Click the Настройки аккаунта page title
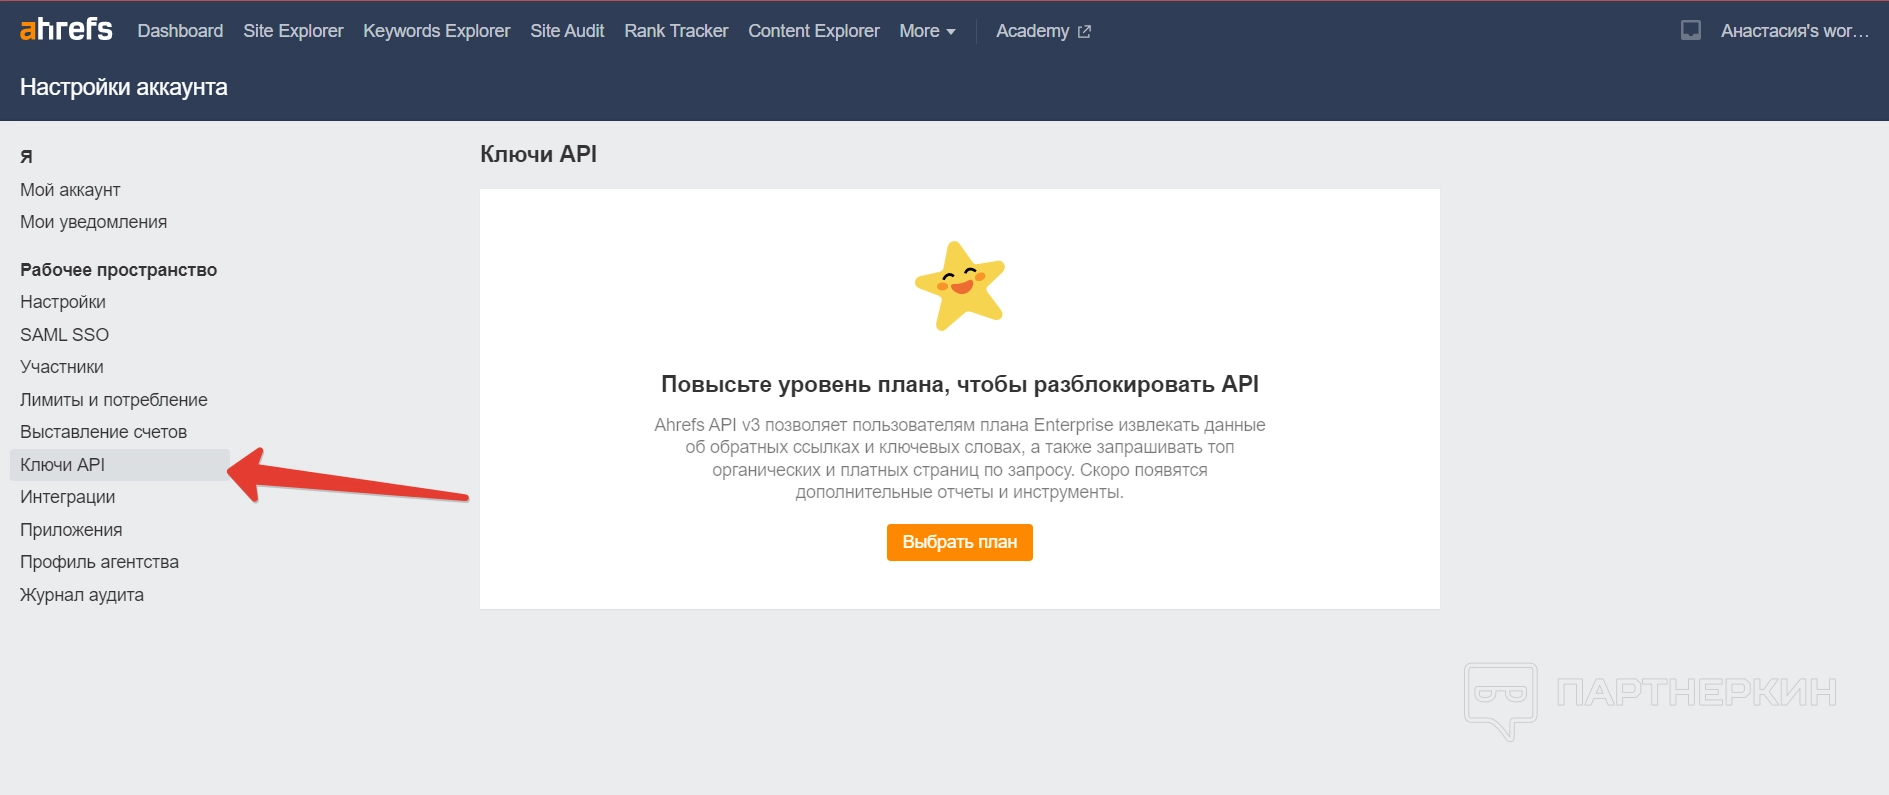The image size is (1889, 795). pos(124,87)
